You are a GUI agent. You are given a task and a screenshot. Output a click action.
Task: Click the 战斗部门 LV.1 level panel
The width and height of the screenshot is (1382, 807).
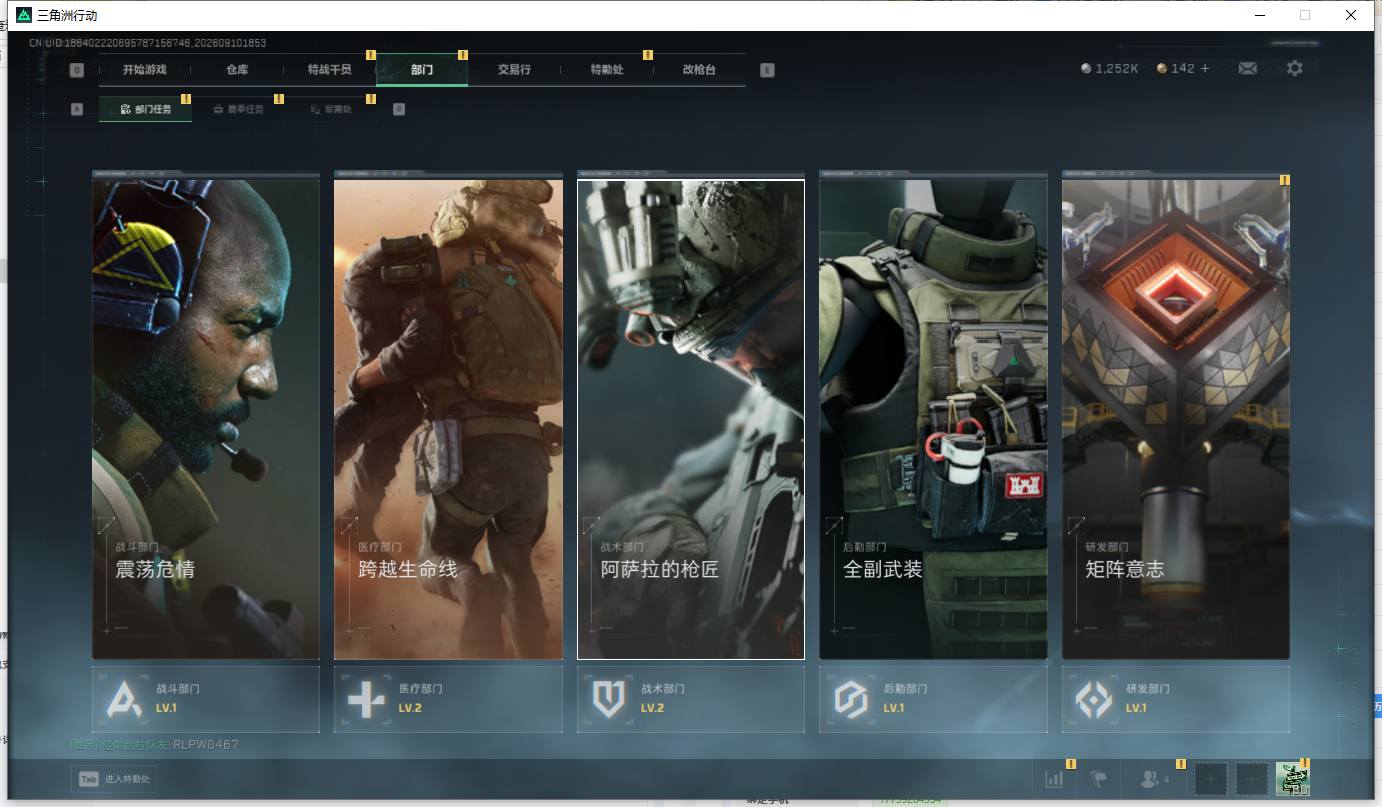(x=206, y=699)
